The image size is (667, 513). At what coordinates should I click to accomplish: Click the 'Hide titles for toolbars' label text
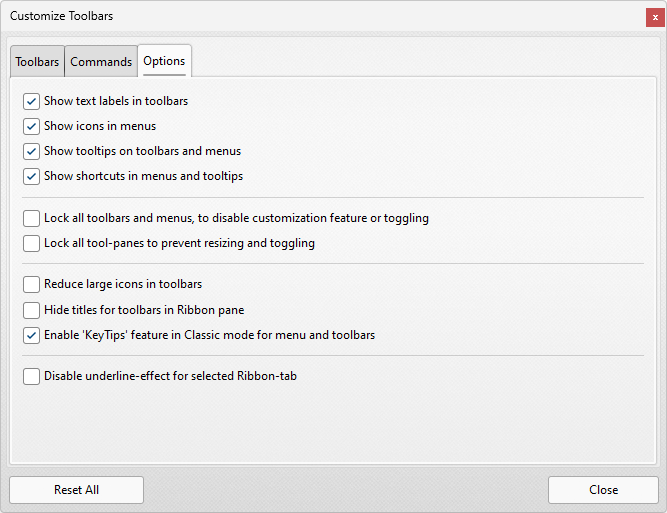[x=144, y=310]
